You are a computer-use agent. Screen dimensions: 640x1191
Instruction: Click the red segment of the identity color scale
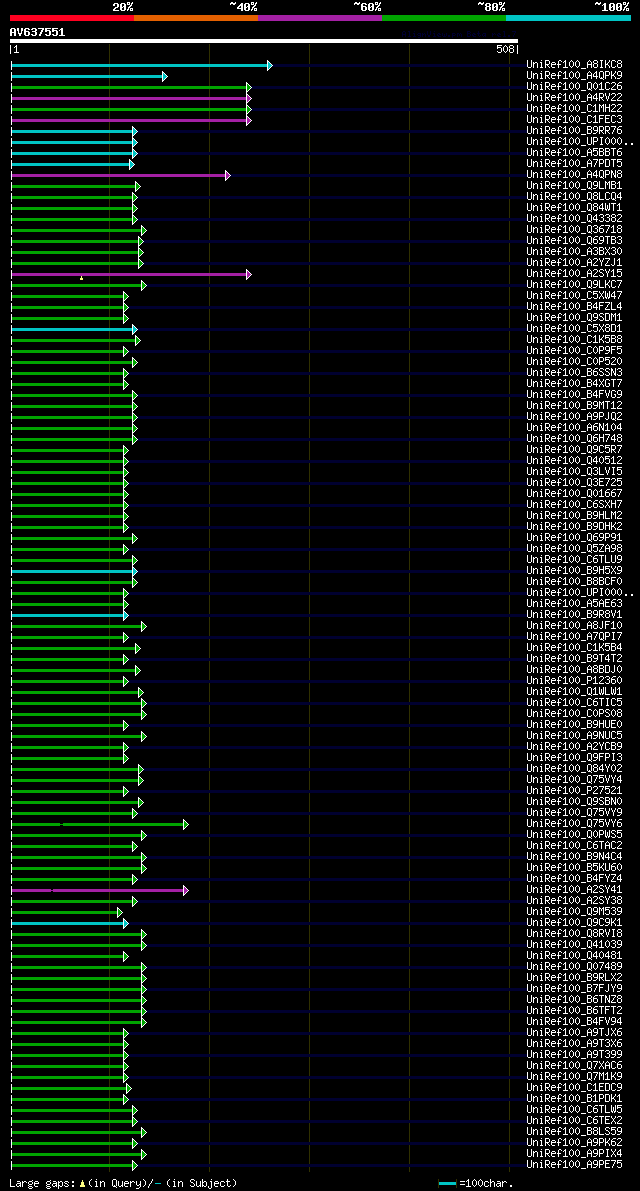[x=72, y=17]
